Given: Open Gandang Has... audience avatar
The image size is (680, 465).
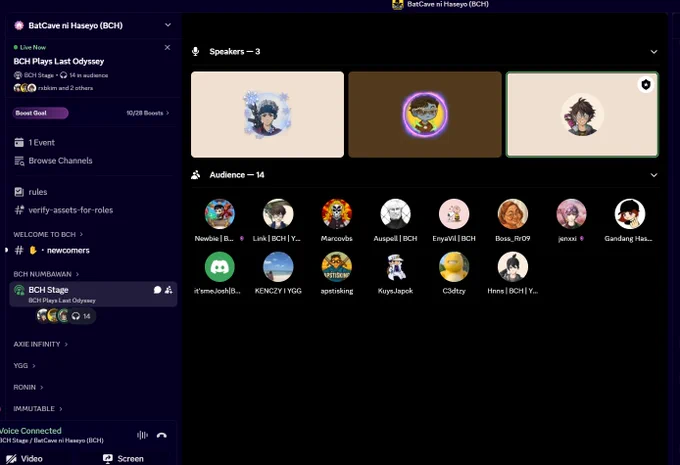Looking at the screenshot, I should tap(630, 214).
